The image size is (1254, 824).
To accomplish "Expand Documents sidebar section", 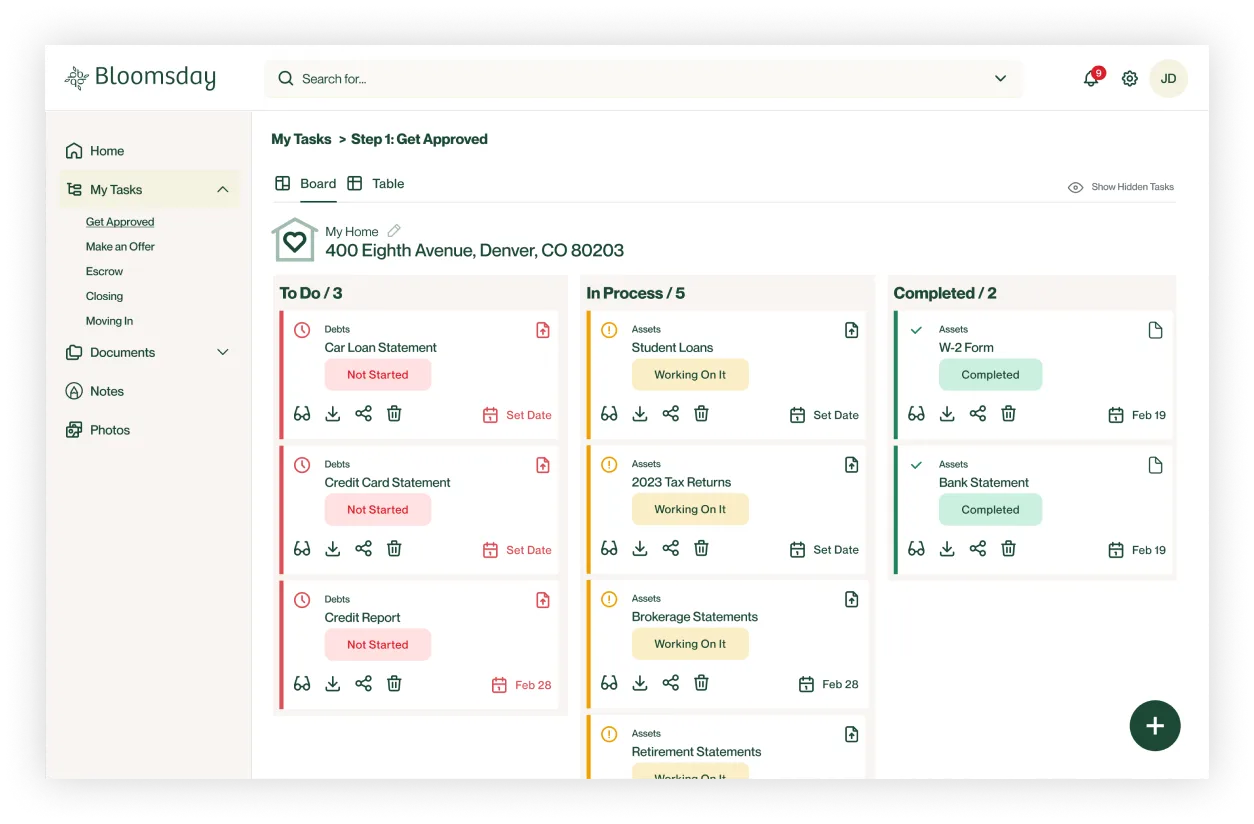I will 223,352.
